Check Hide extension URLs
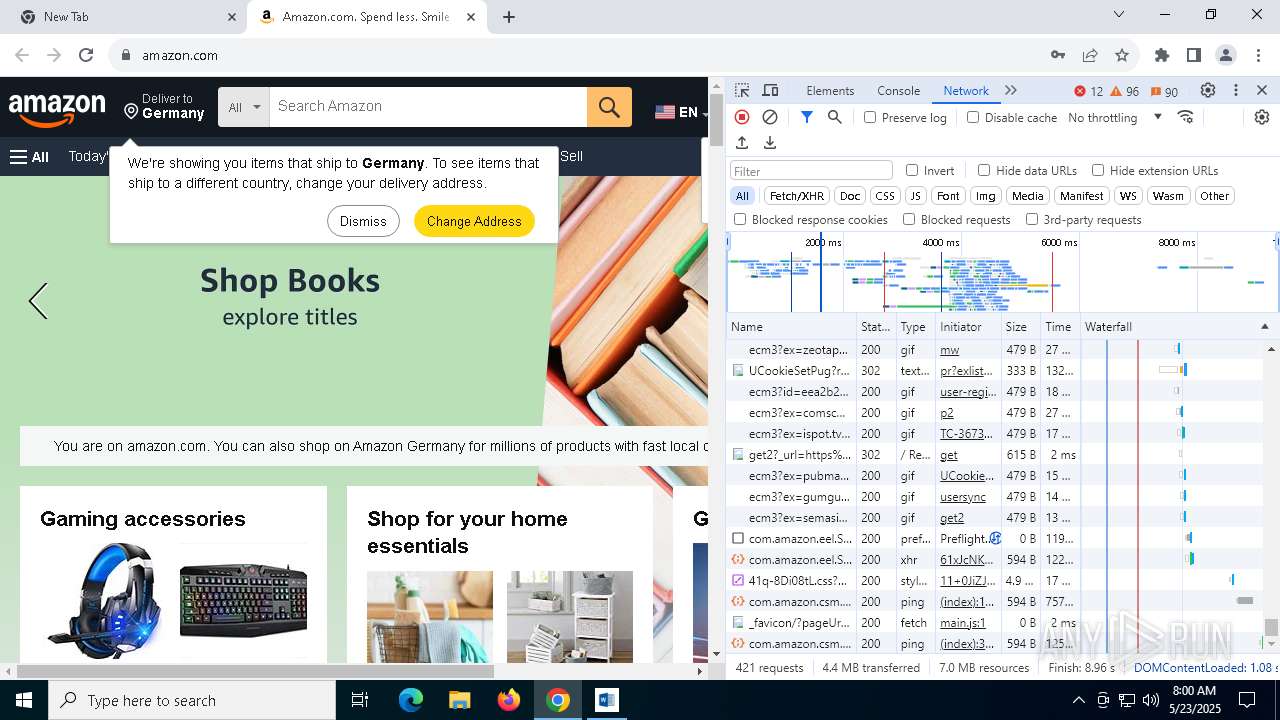This screenshot has height=720, width=1280. point(1098,170)
